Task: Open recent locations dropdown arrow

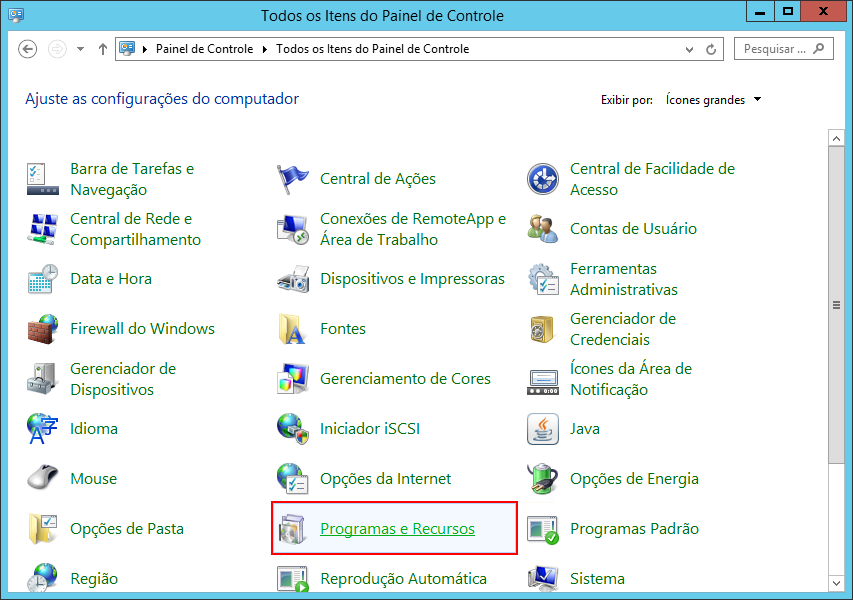Action: 81,49
